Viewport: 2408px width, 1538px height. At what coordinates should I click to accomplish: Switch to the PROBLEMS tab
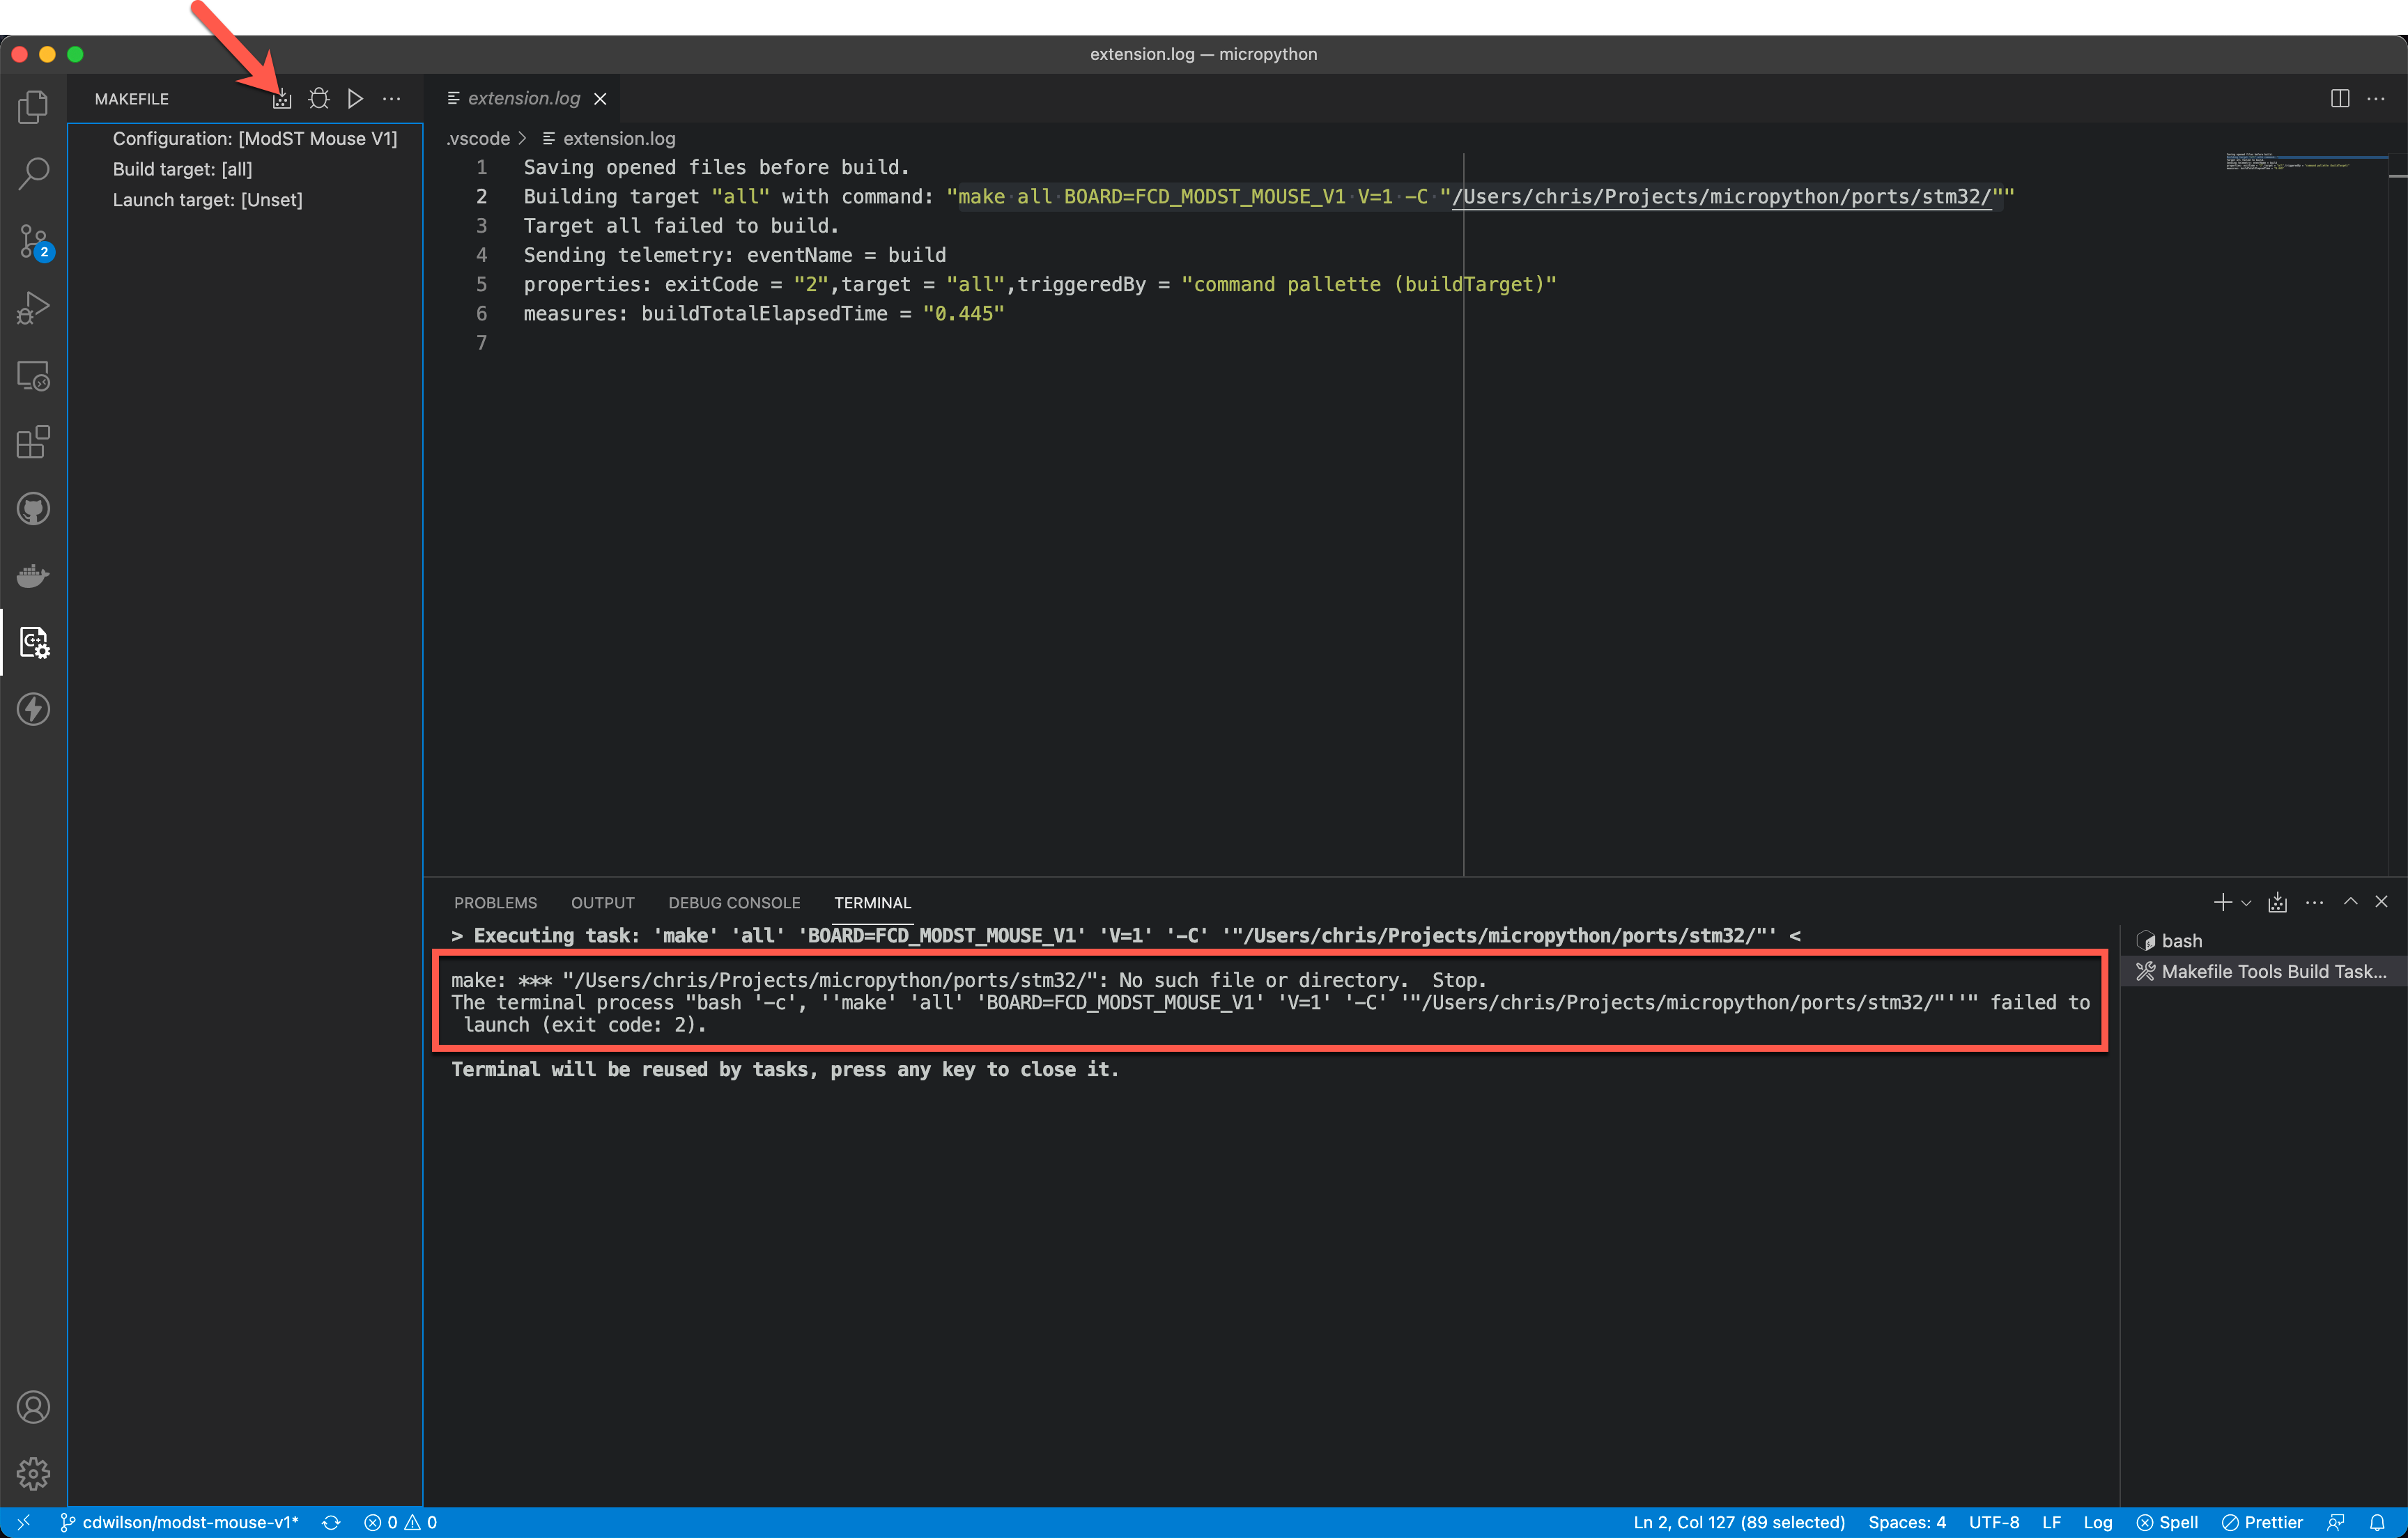coord(495,903)
